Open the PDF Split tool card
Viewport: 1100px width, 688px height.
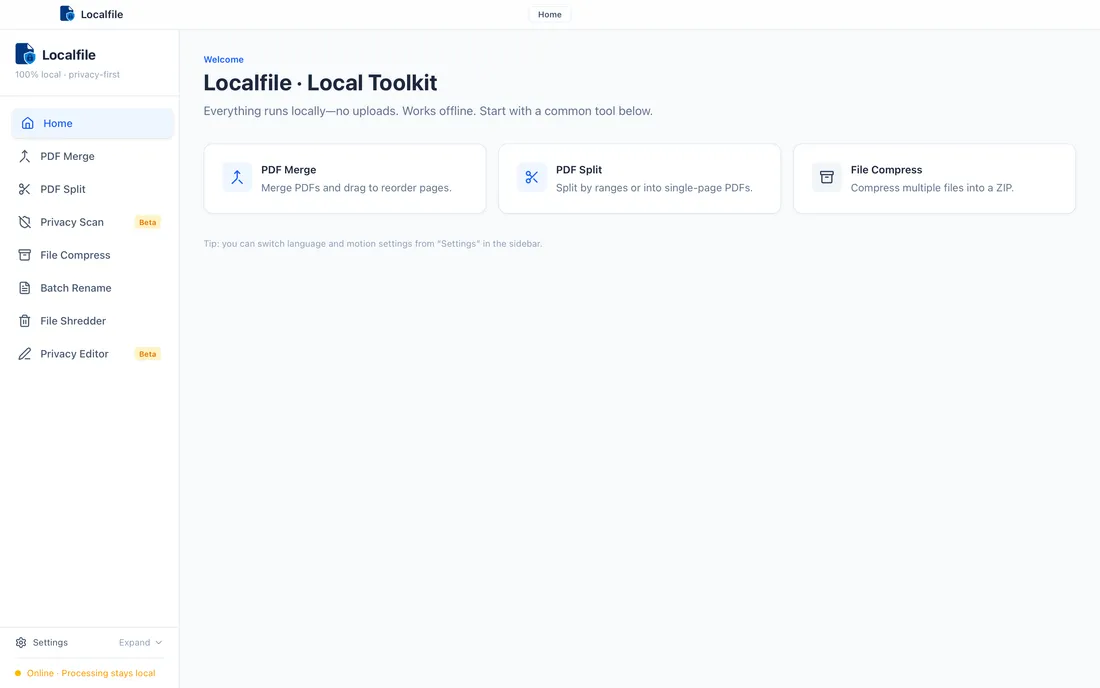tap(640, 178)
